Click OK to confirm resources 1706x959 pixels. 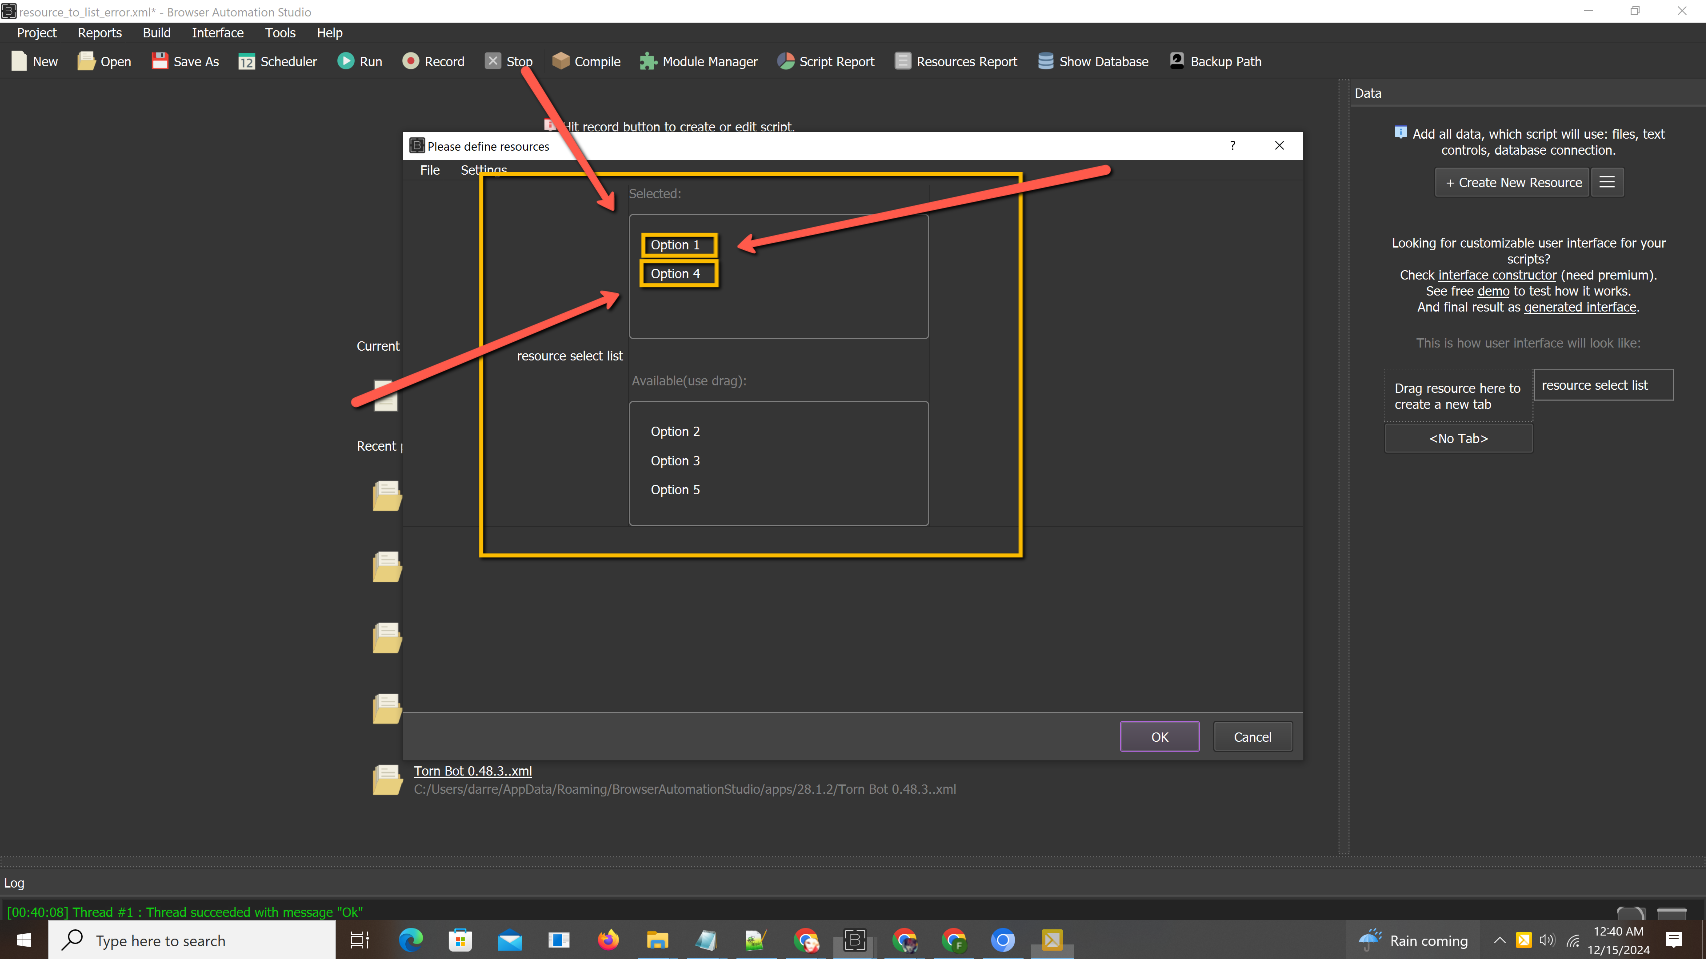pyautogui.click(x=1159, y=737)
